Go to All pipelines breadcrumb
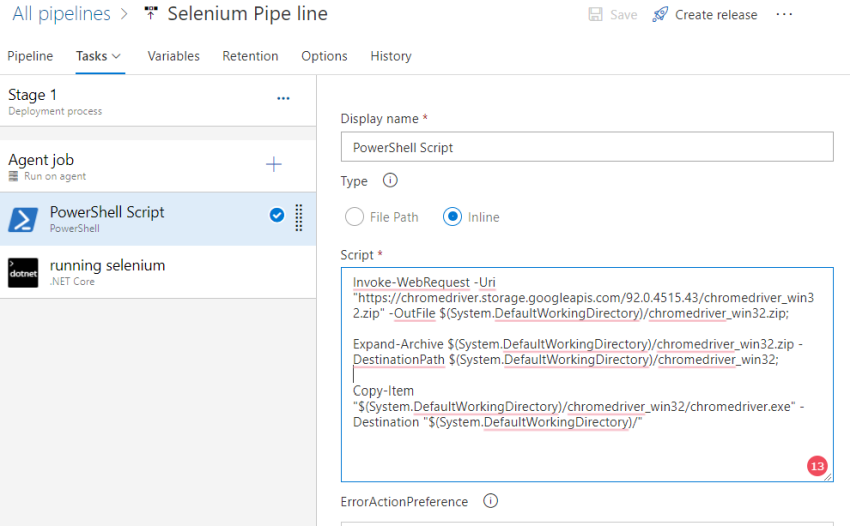This screenshot has width=850, height=526. [x=60, y=14]
